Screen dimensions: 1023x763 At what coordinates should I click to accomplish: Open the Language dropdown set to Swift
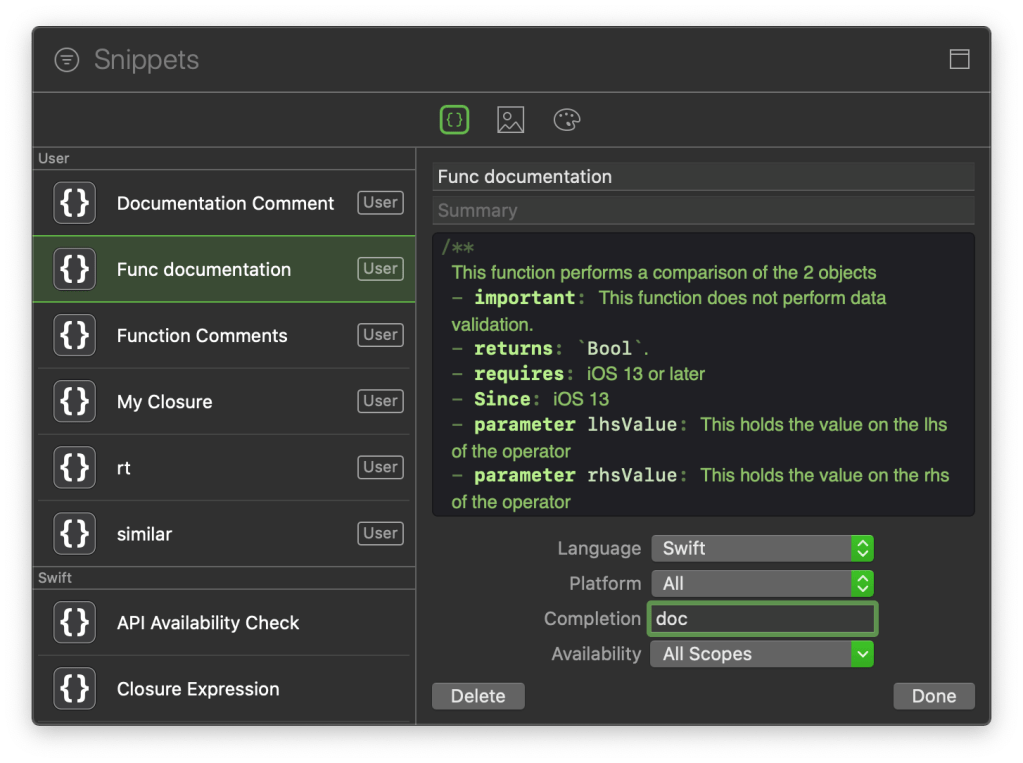(762, 548)
